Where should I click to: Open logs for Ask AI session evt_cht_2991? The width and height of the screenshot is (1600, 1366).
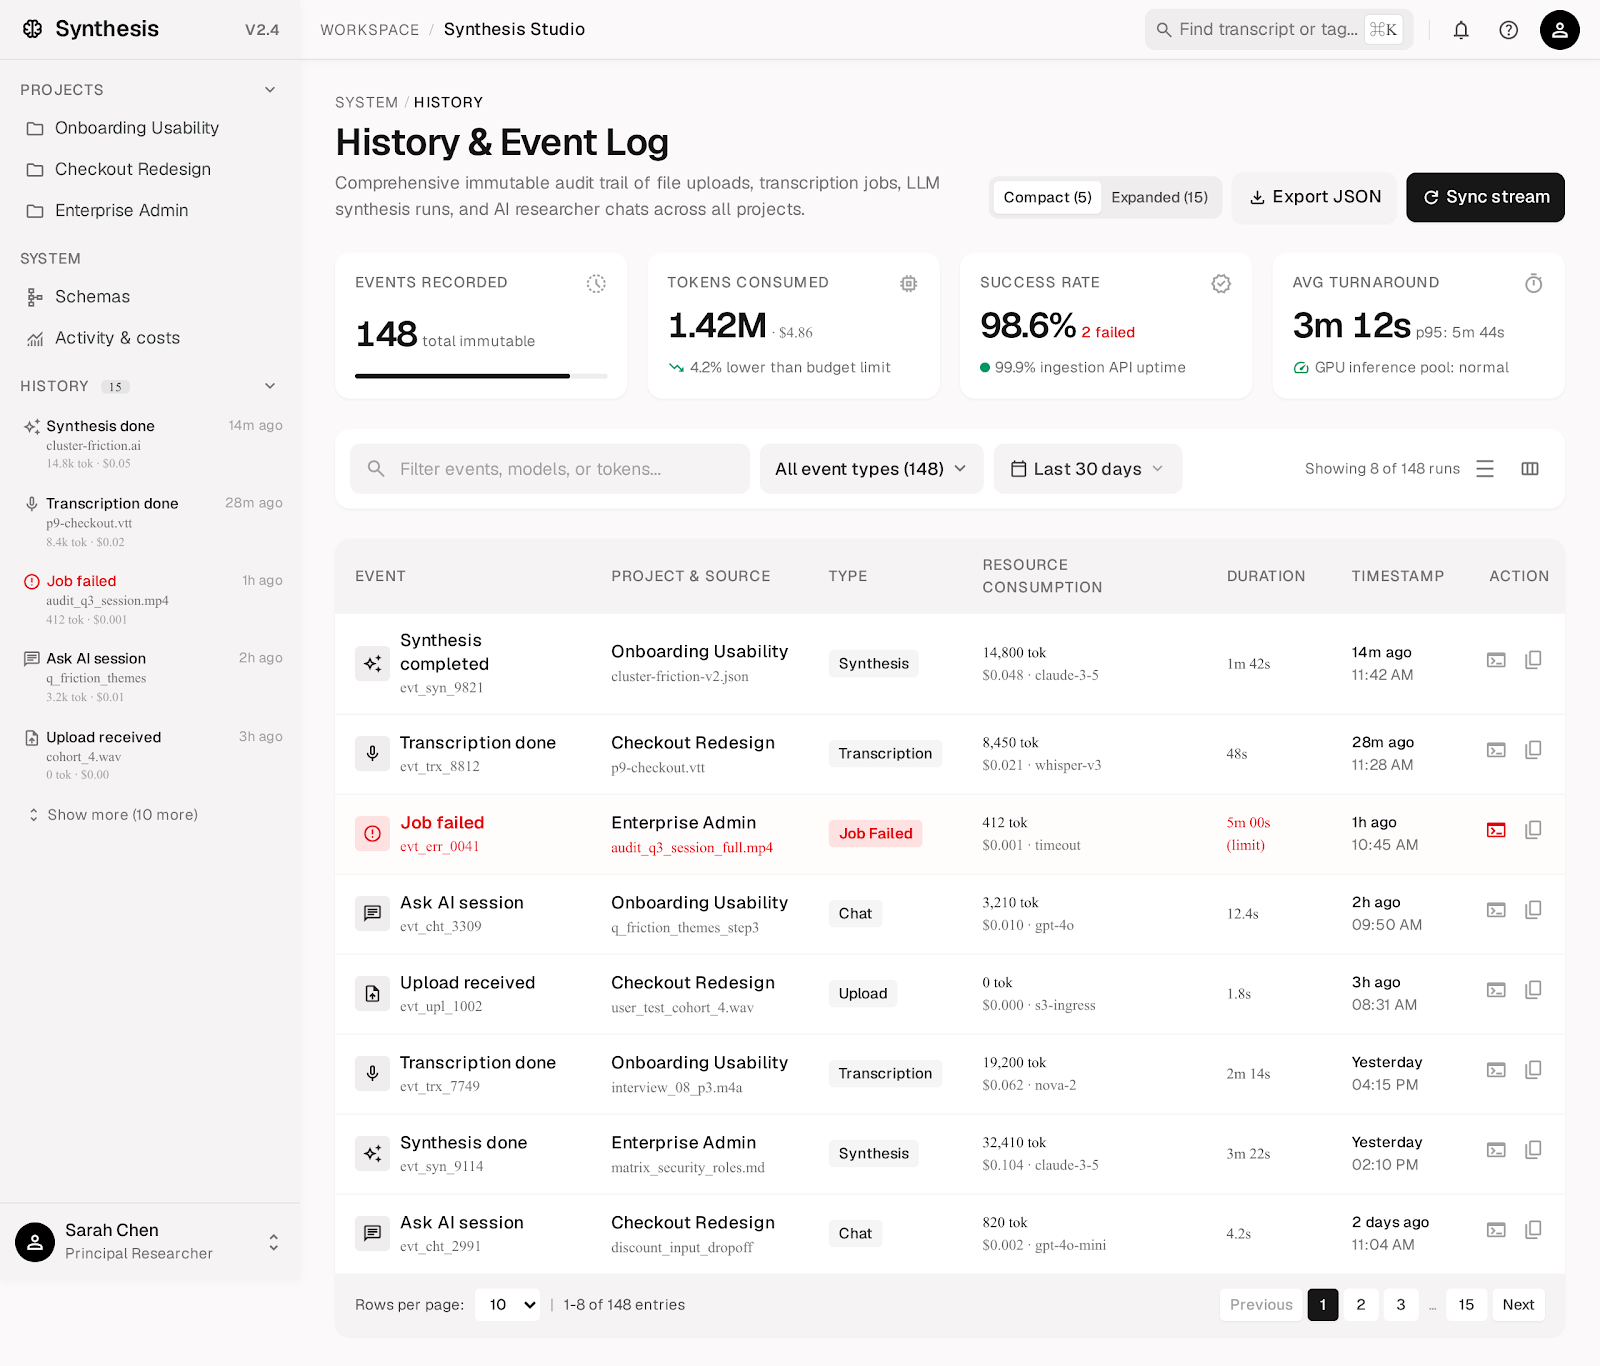[1496, 1230]
